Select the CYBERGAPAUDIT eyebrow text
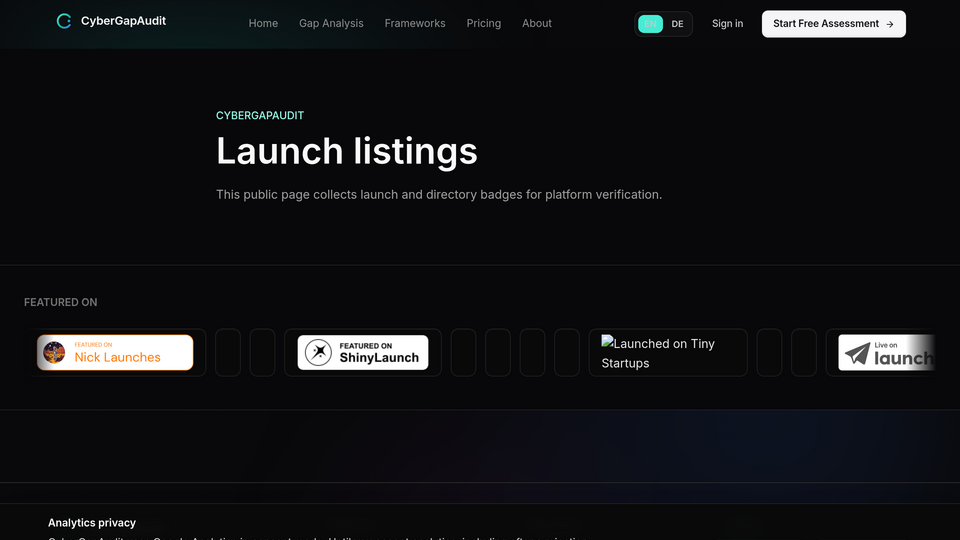The height and width of the screenshot is (540, 960). (x=260, y=116)
